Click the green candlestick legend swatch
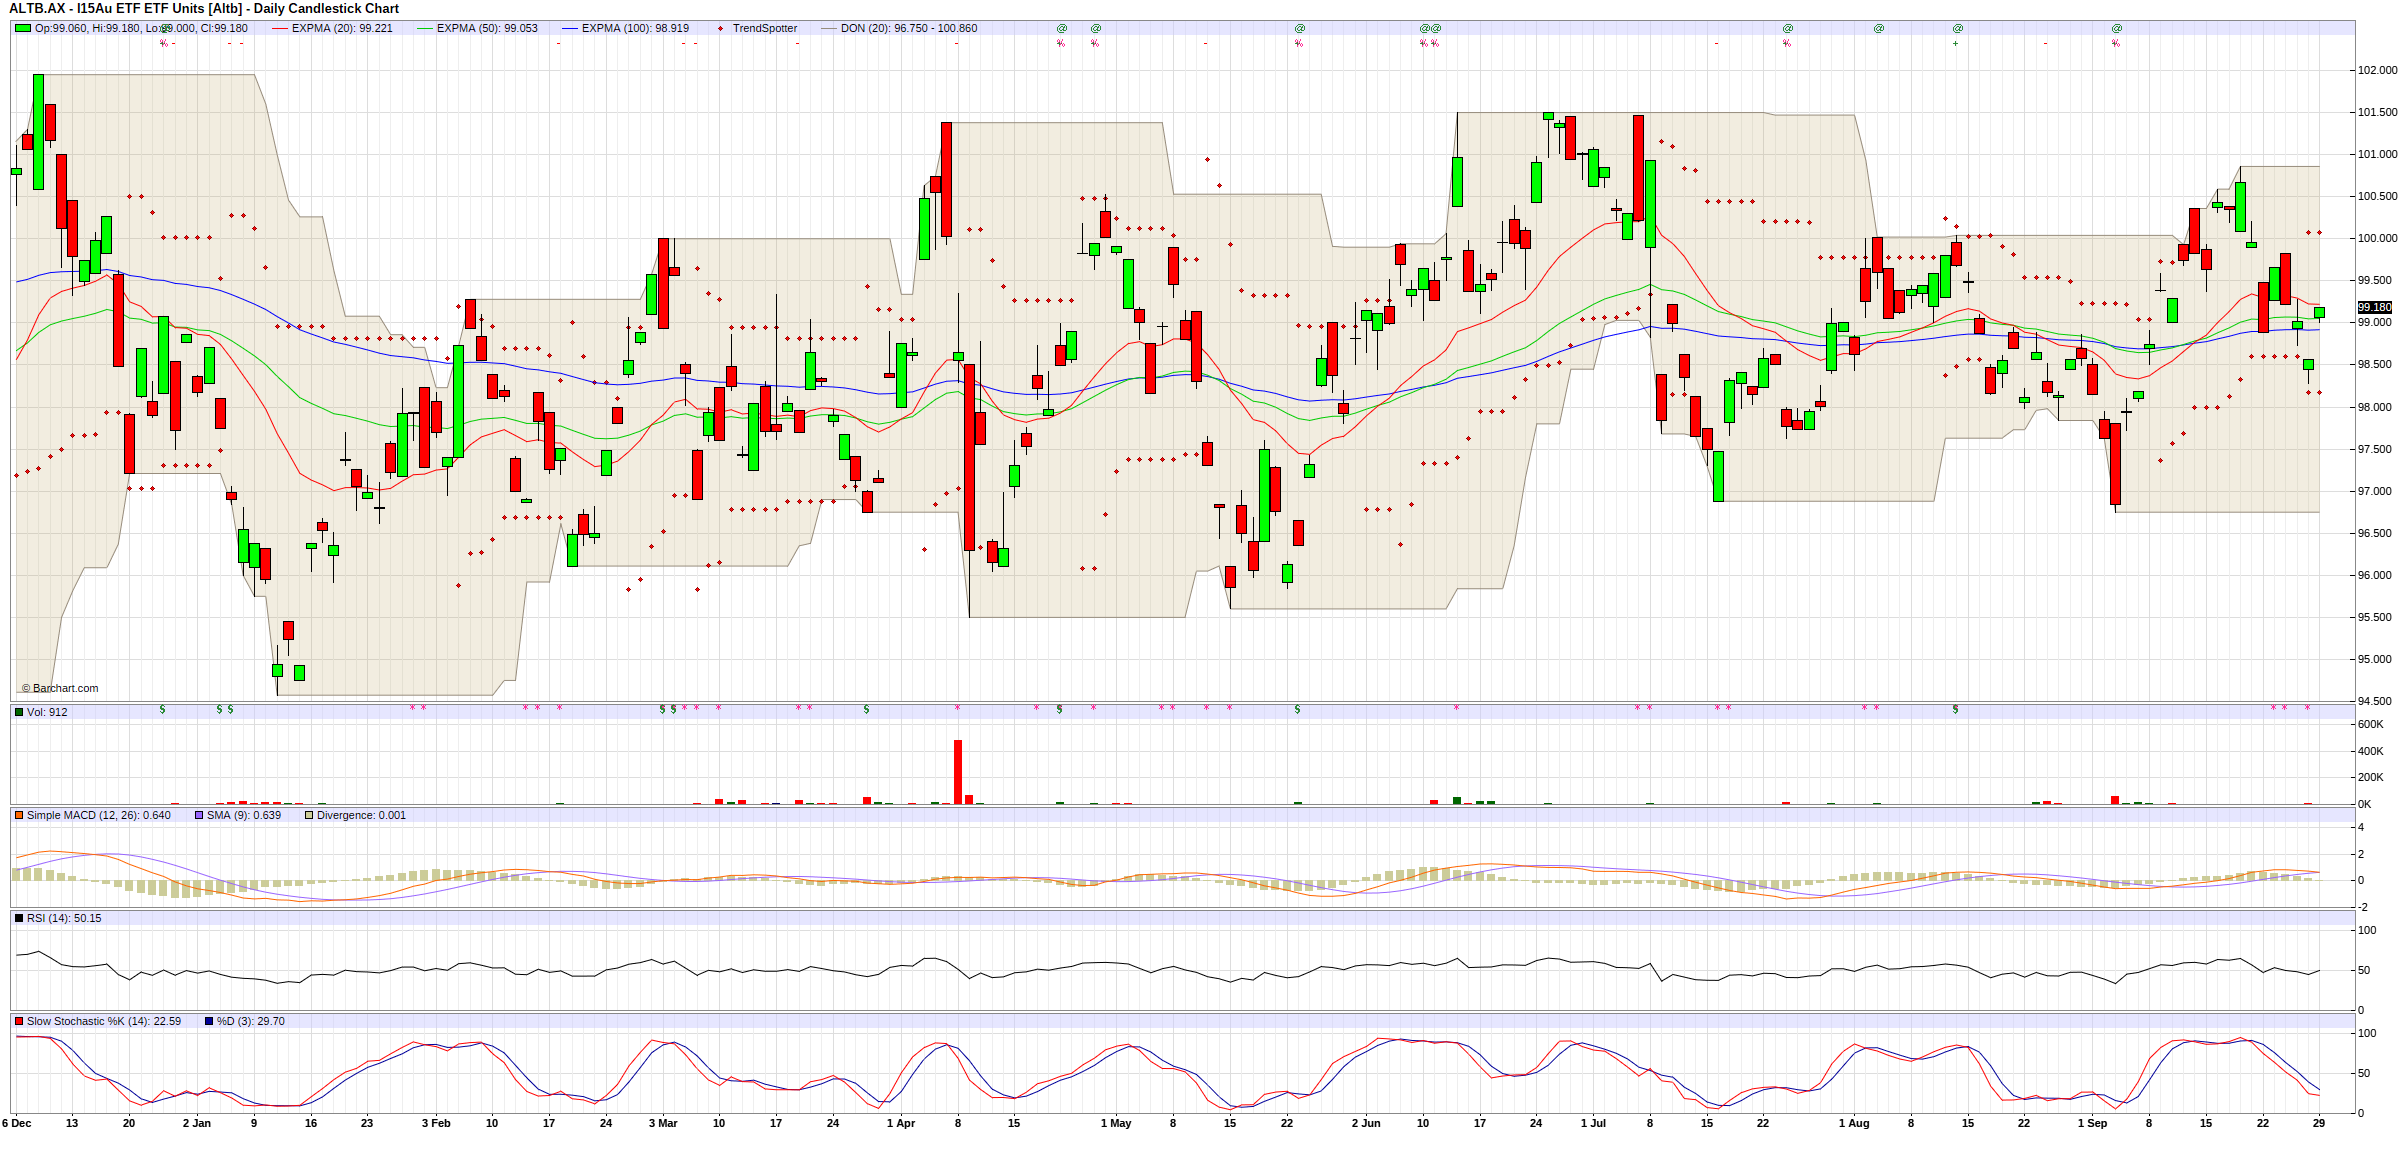Image resolution: width=2400 pixels, height=1154 pixels. click(22, 28)
